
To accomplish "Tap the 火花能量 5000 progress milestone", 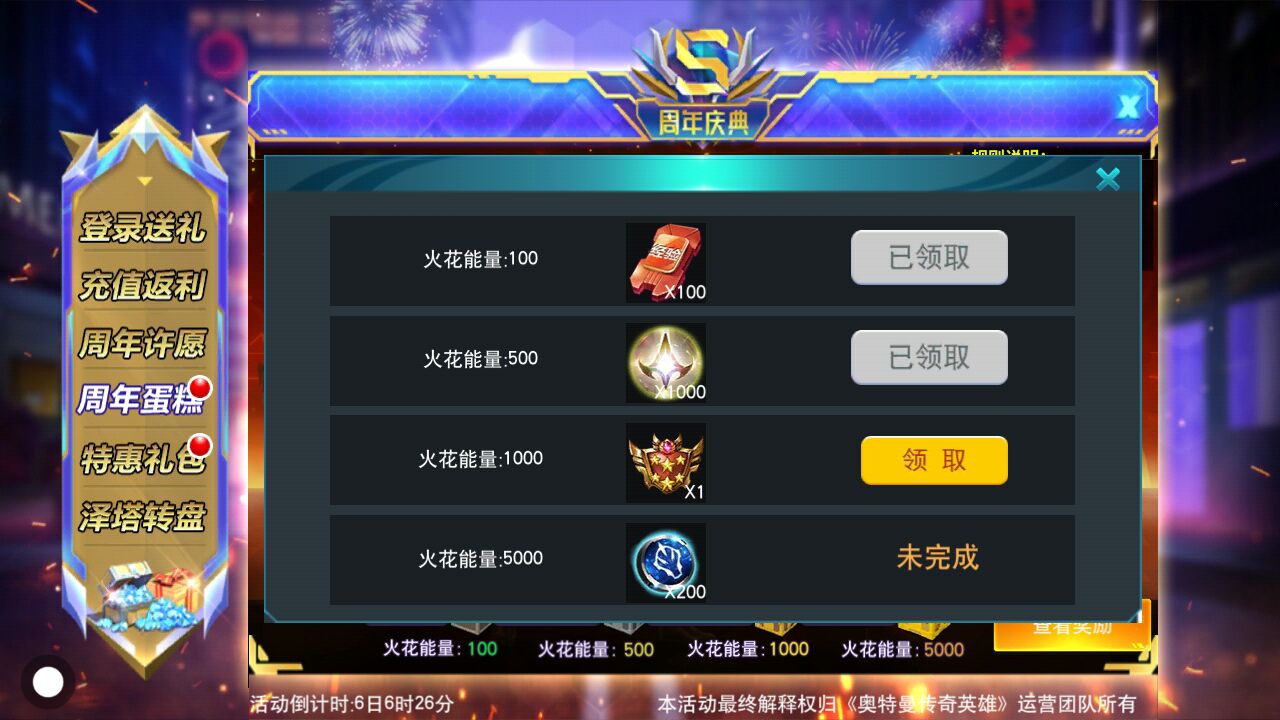I will 903,649.
